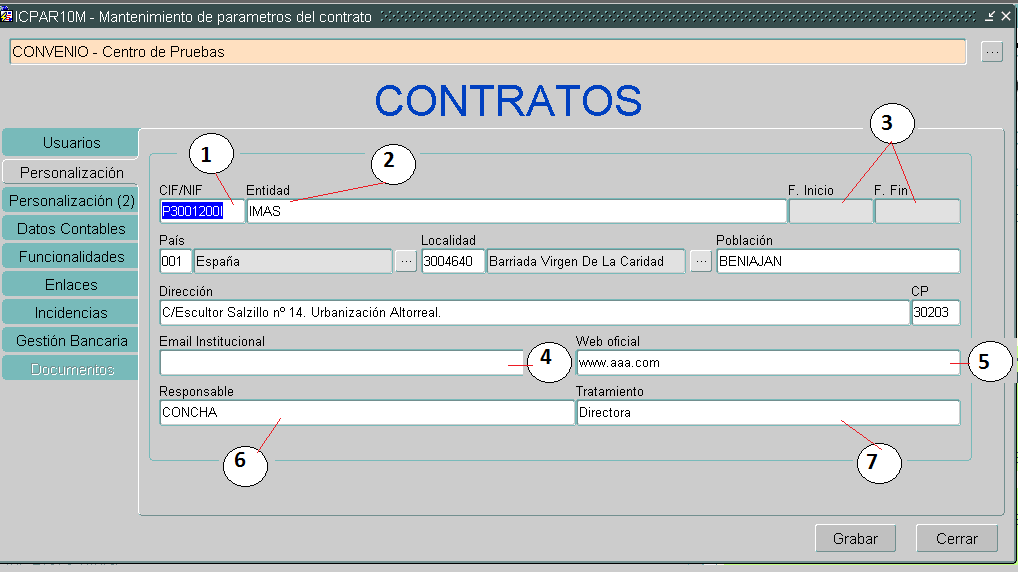This screenshot has height=572, width=1018.
Task: Click the Web oficial field
Action: tap(768, 362)
